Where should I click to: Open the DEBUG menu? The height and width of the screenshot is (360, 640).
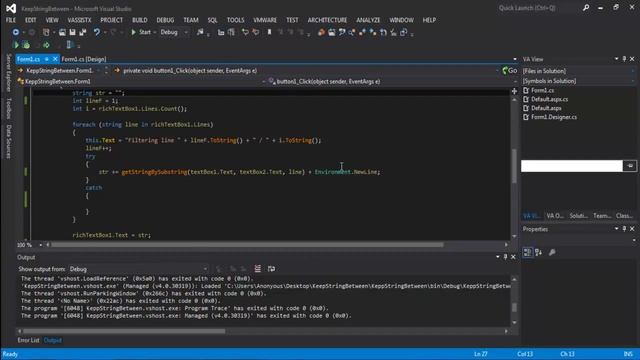point(165,20)
